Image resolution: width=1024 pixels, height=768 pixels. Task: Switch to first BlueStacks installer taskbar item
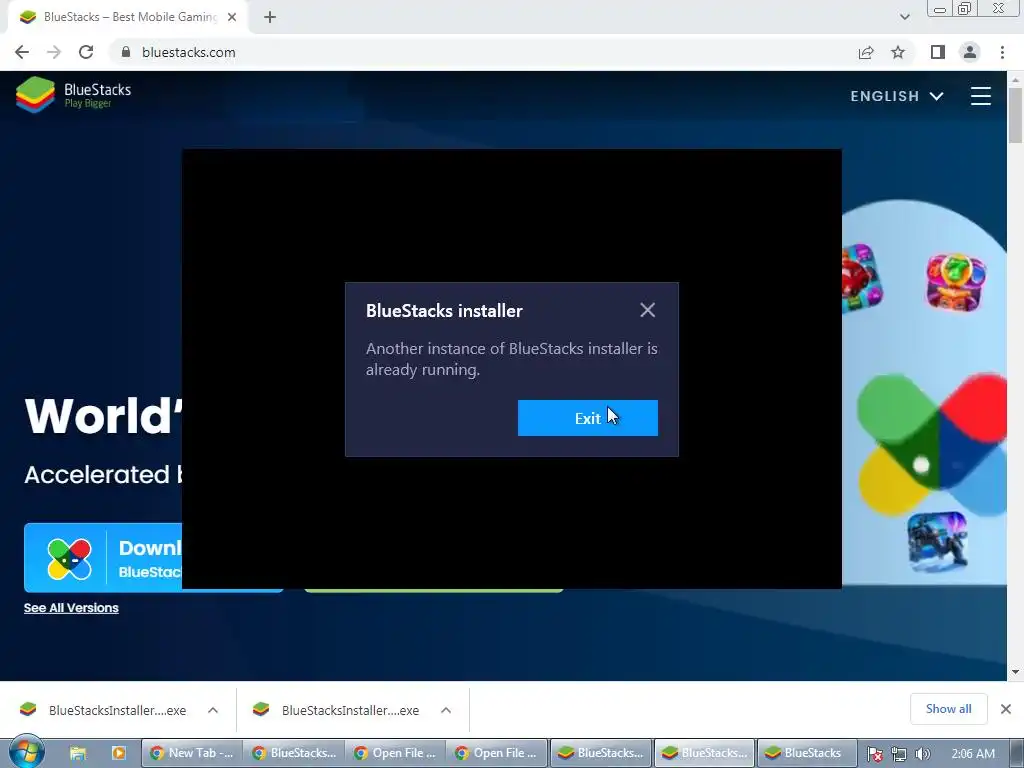coord(601,754)
